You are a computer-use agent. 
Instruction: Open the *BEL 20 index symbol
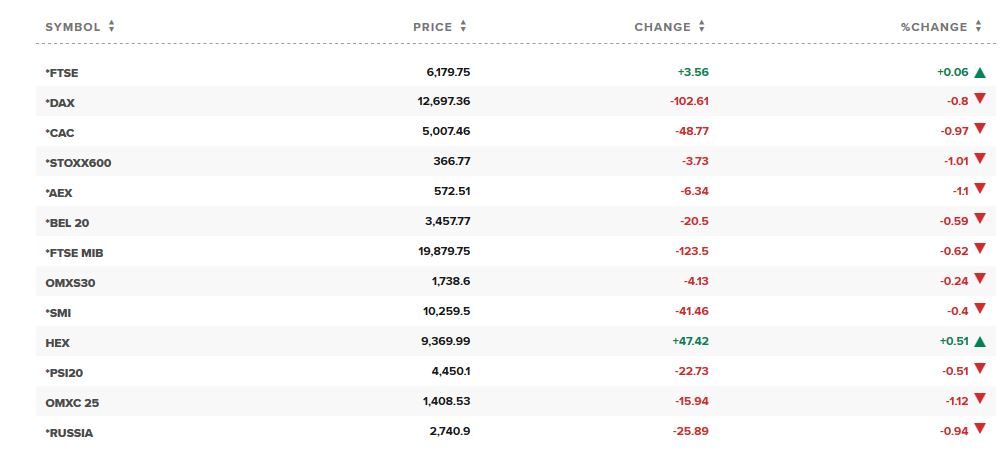point(67,223)
